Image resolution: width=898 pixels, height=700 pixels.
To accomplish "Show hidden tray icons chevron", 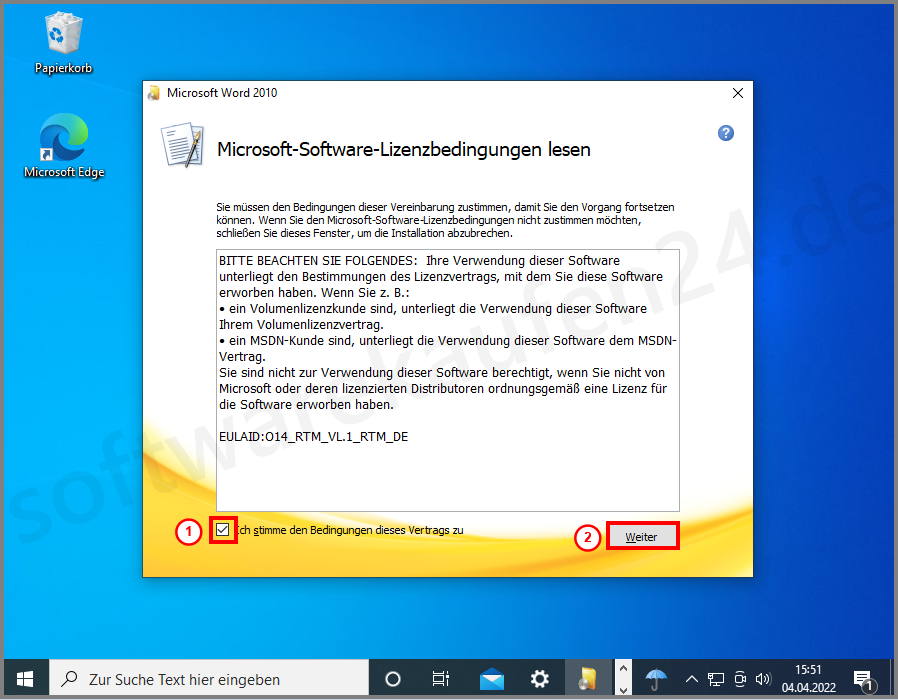I will pos(691,679).
